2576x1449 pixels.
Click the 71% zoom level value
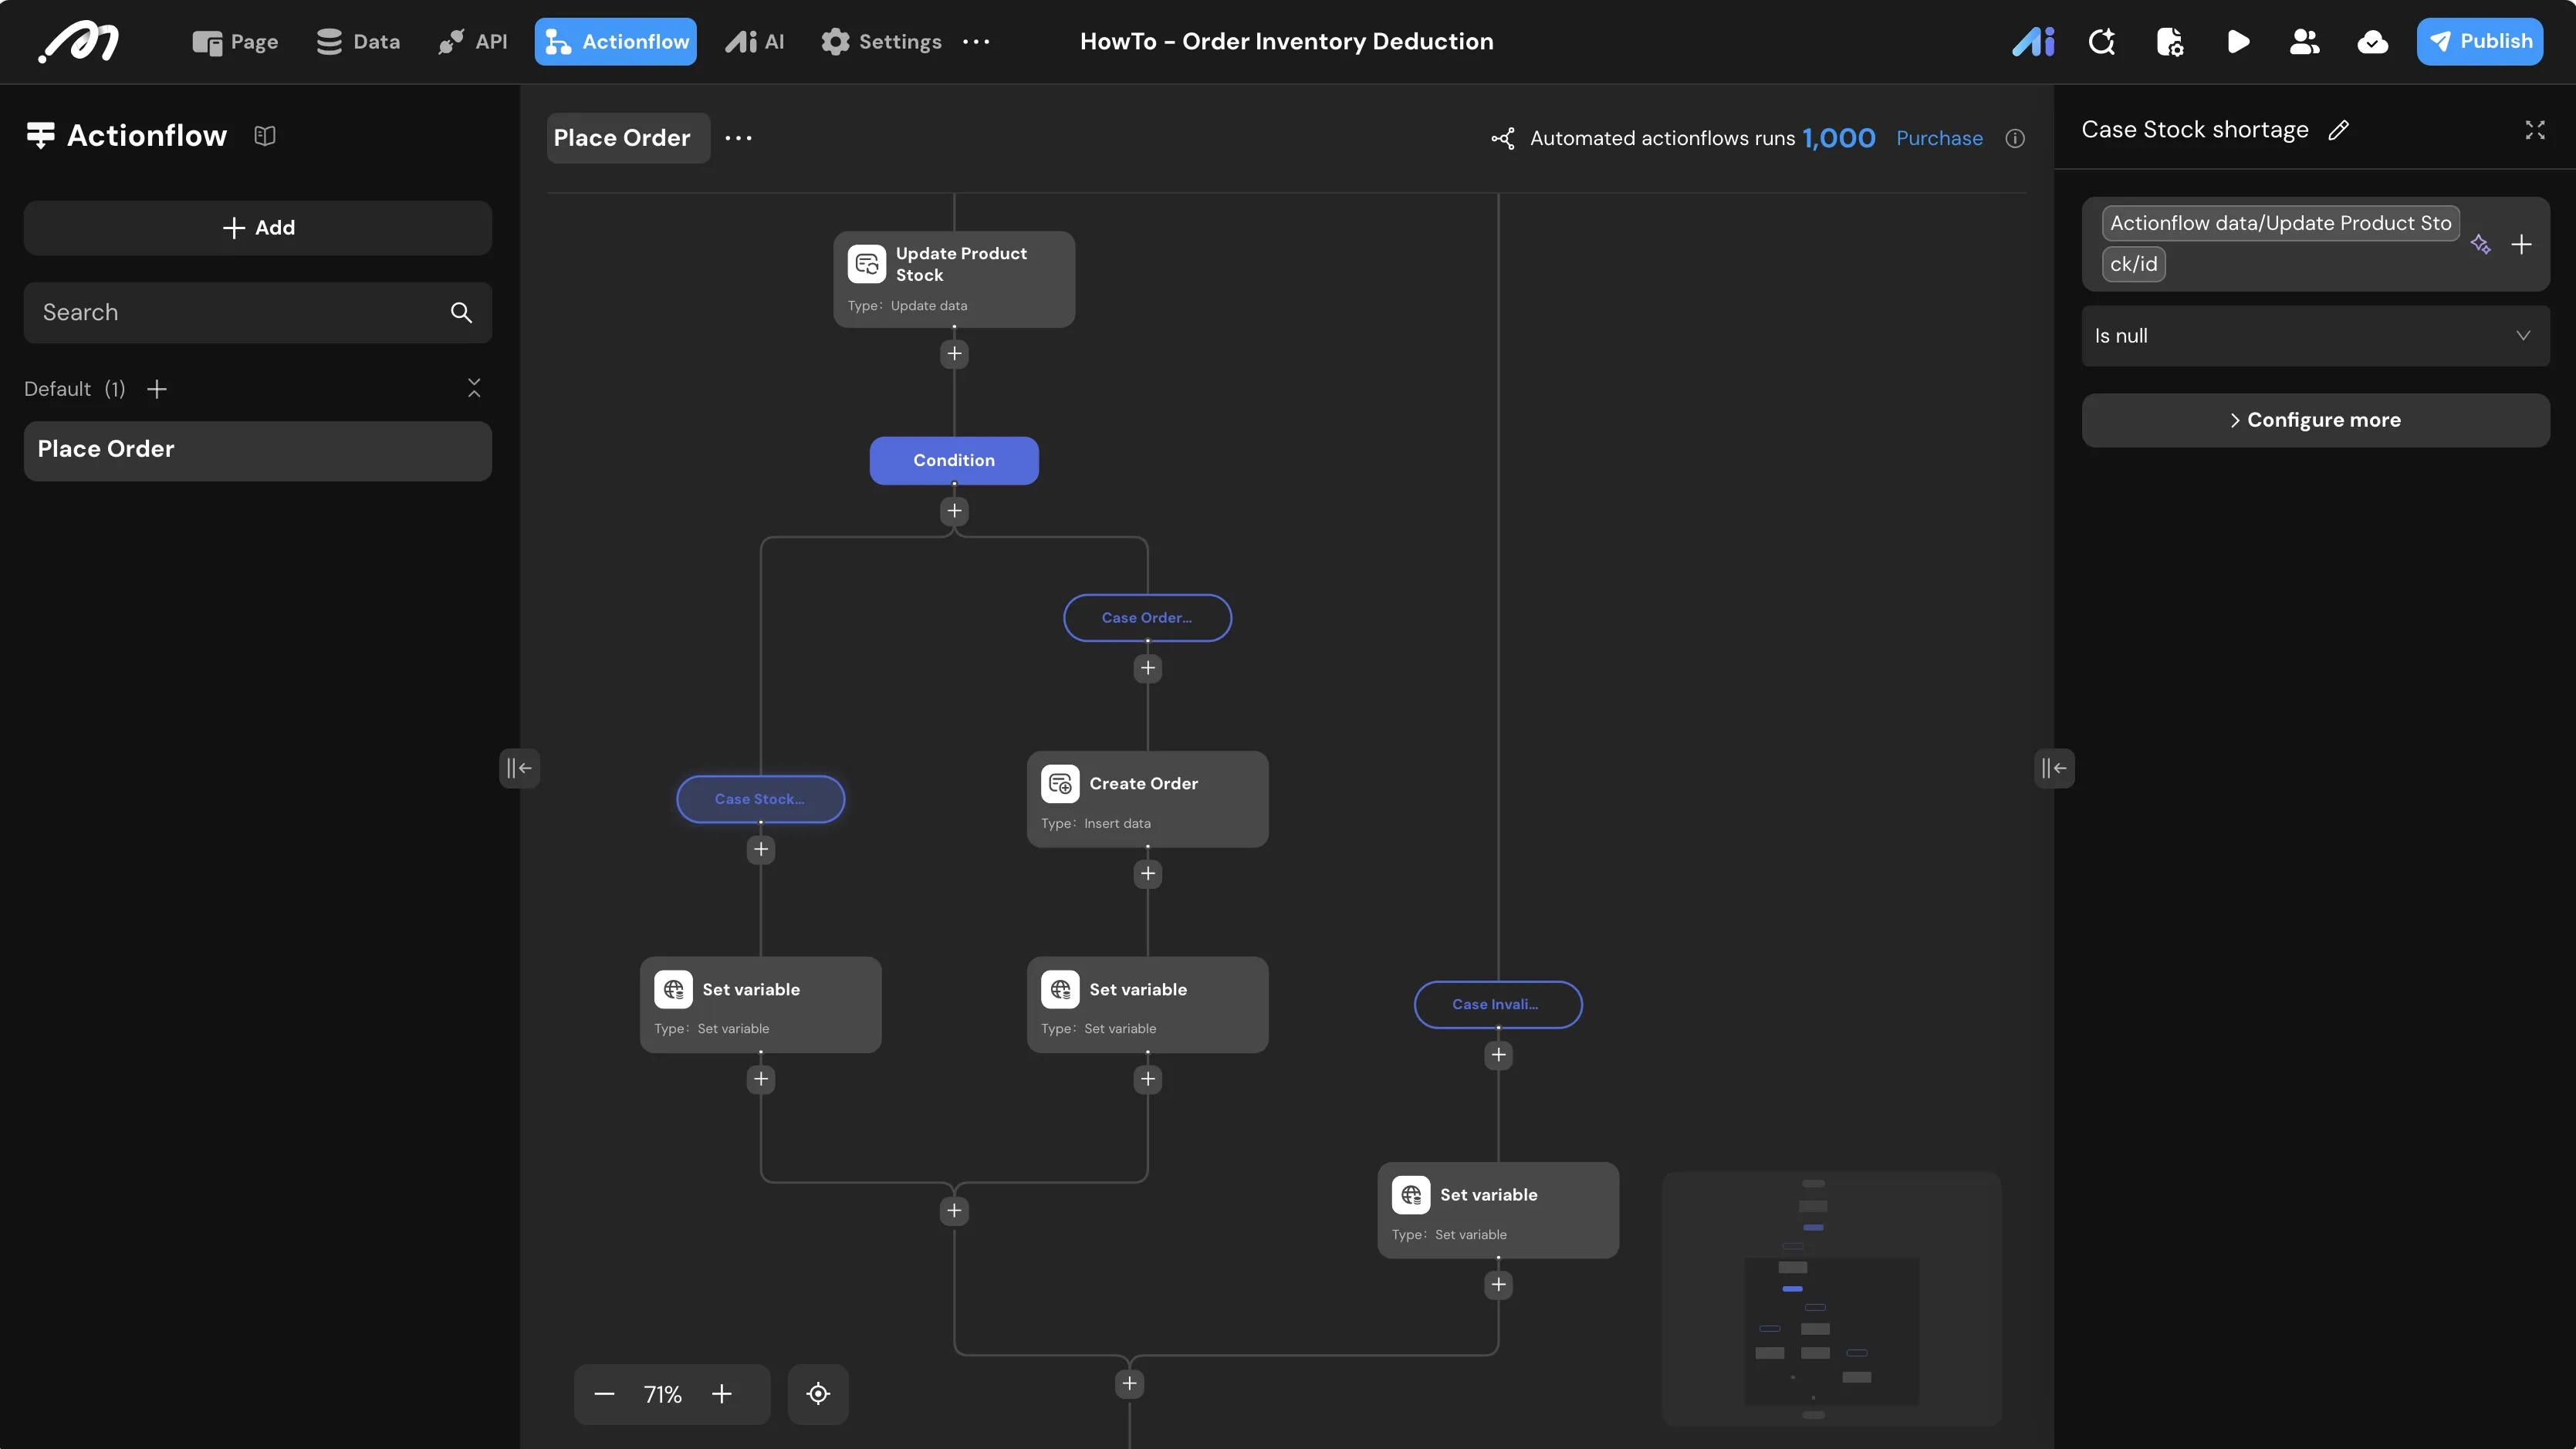pos(663,1394)
